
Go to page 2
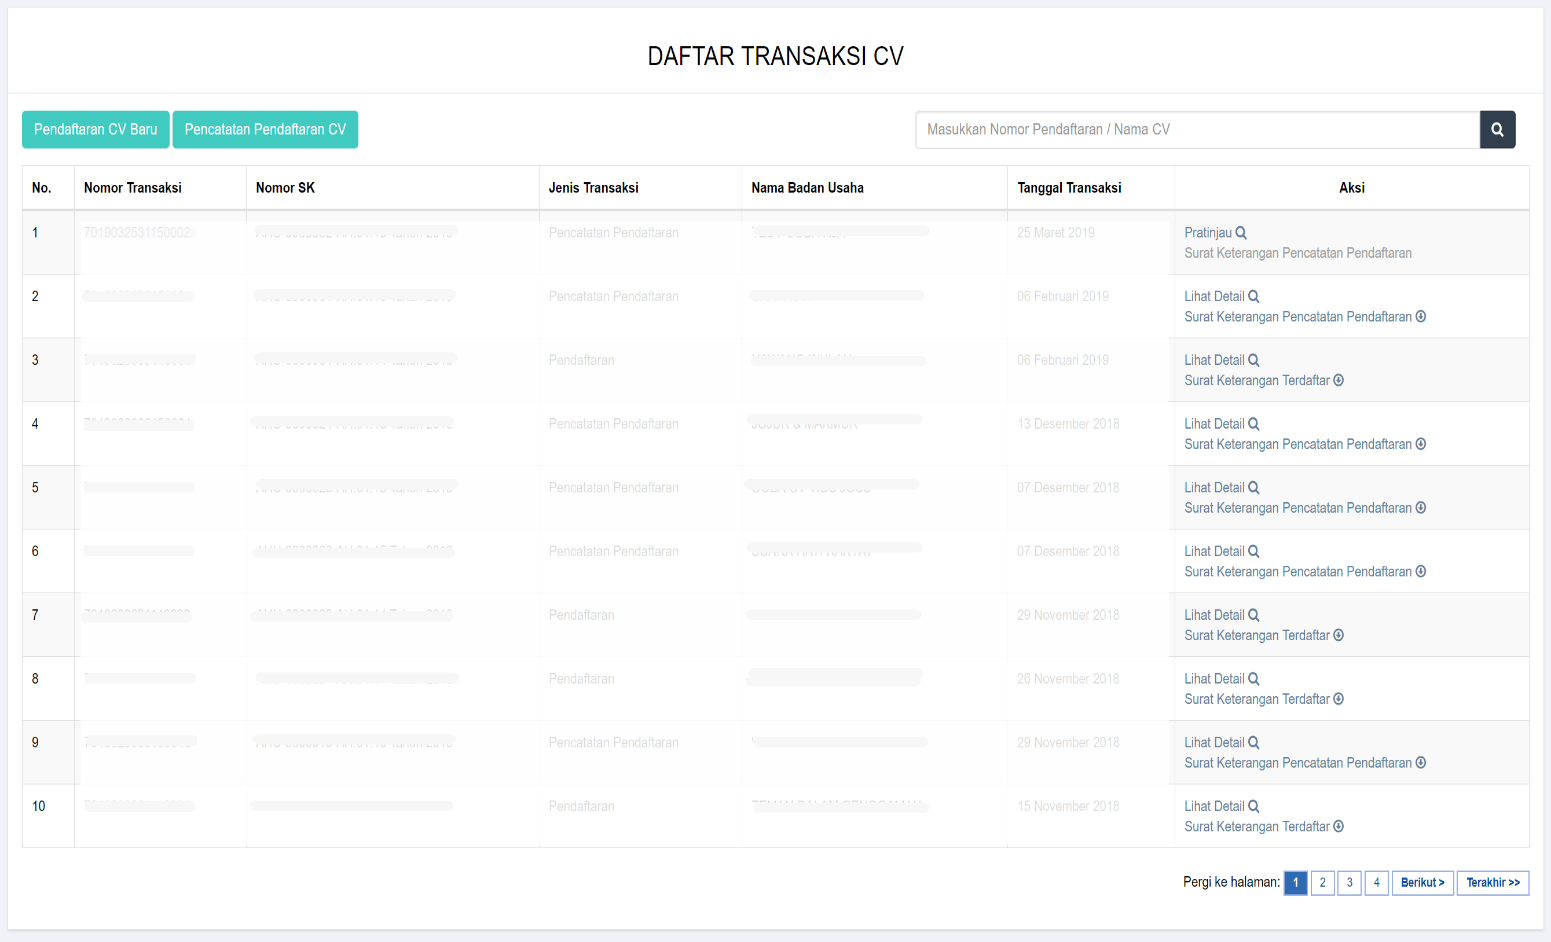1322,883
